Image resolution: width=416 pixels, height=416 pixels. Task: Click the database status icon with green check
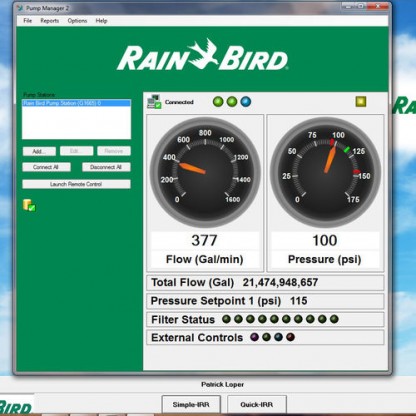29,205
